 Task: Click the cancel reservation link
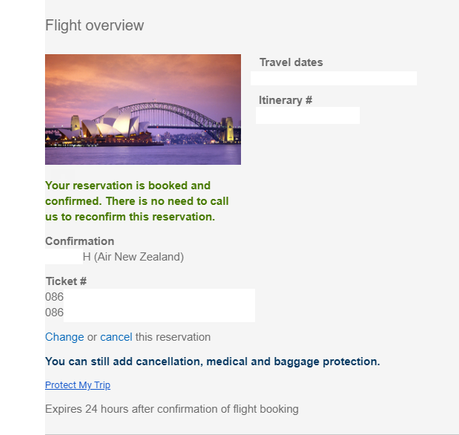pos(116,337)
